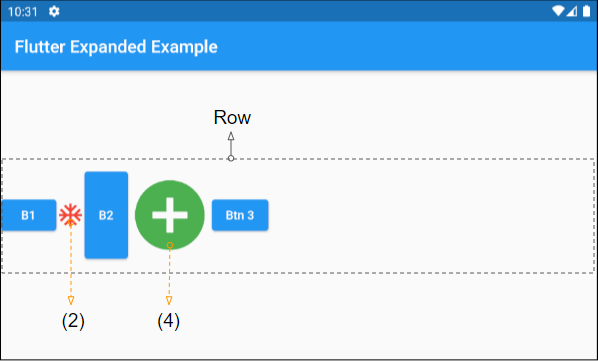This screenshot has height=361, width=598.
Task: Tap the B1 button
Action: coord(29,215)
